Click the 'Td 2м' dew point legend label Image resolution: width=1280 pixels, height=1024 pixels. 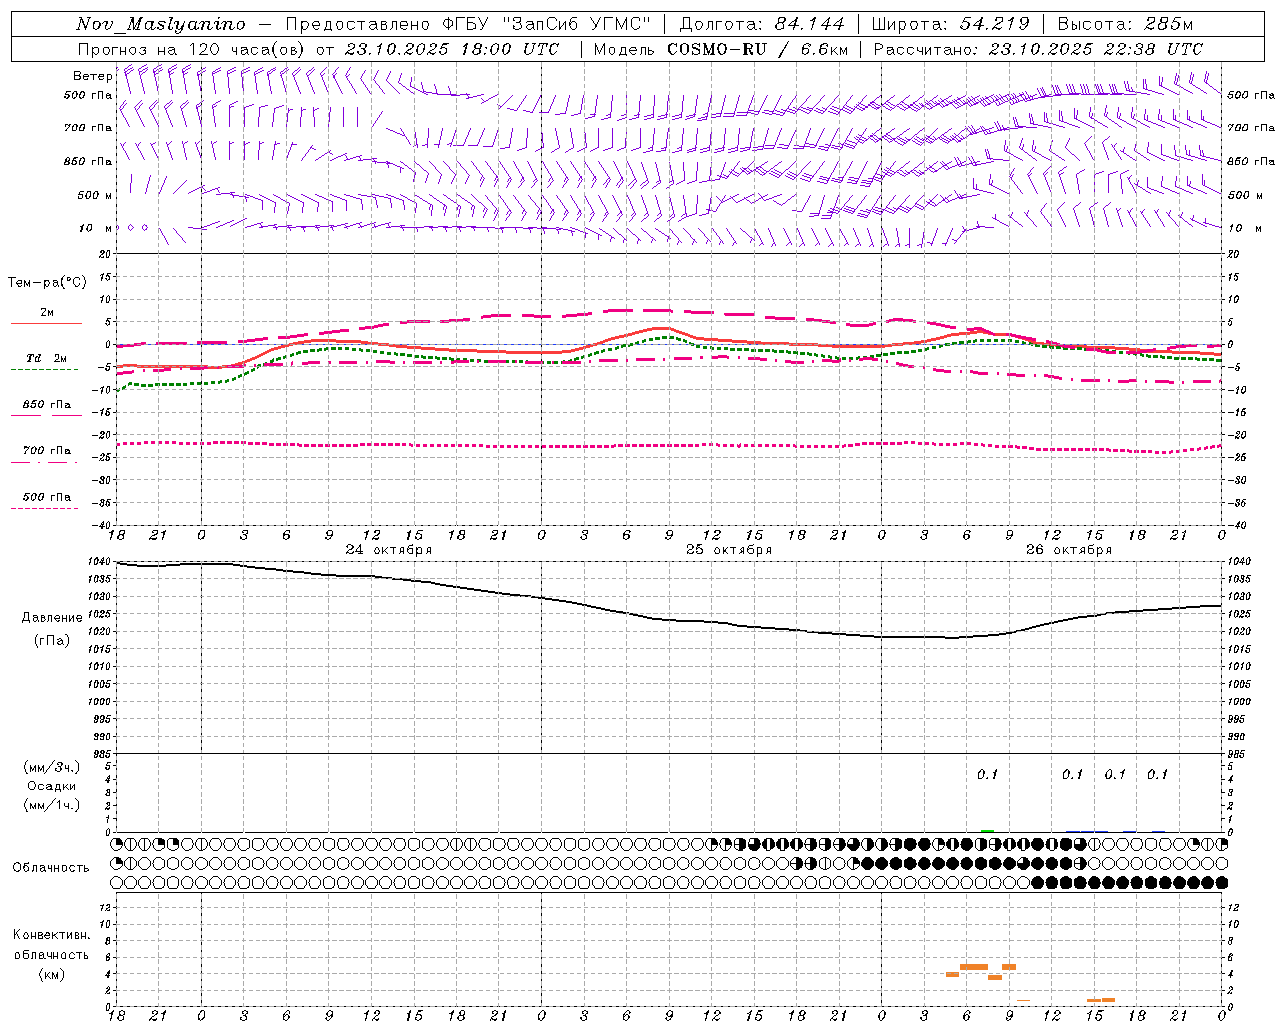(46, 358)
